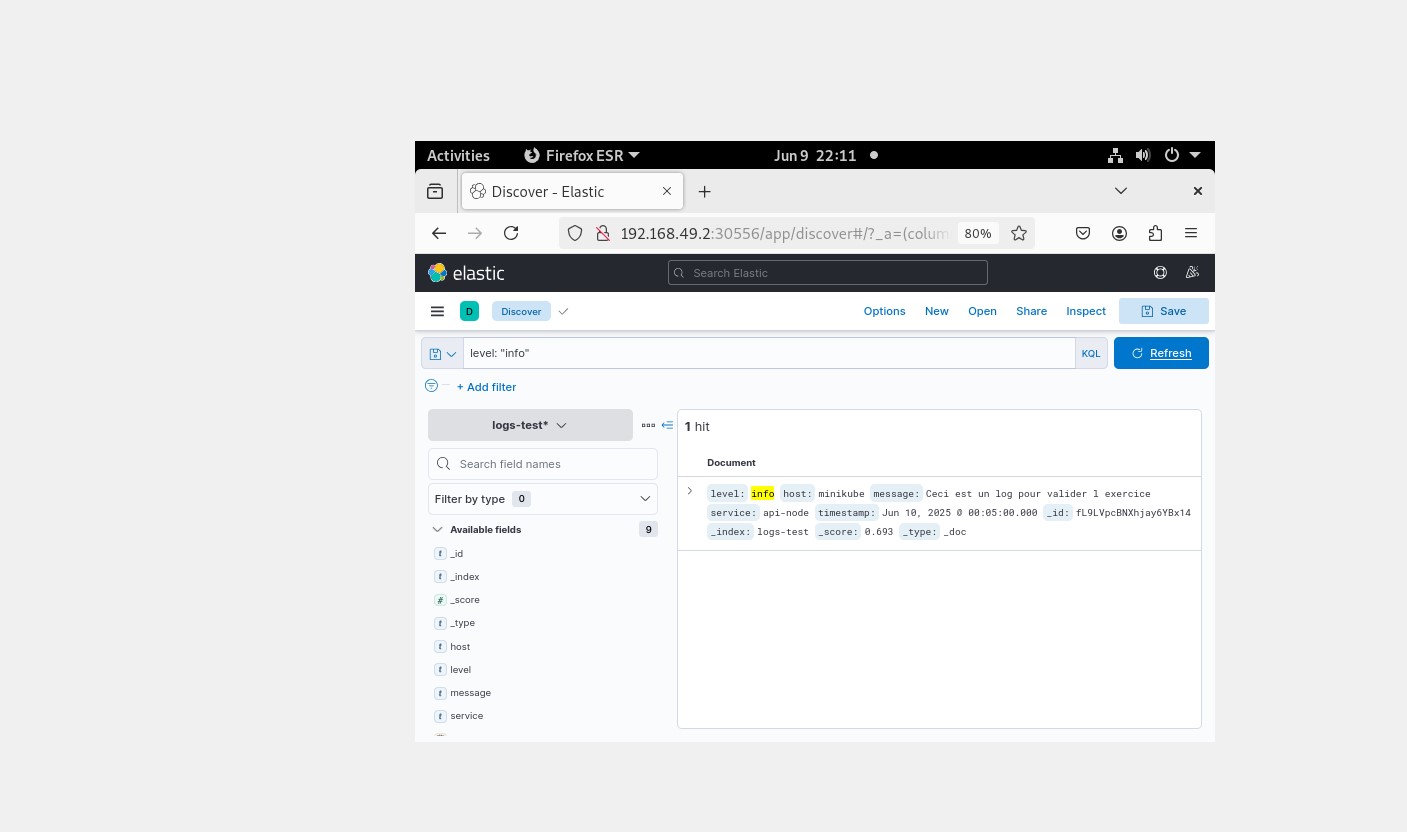Collapse the Available fields section

click(x=437, y=530)
